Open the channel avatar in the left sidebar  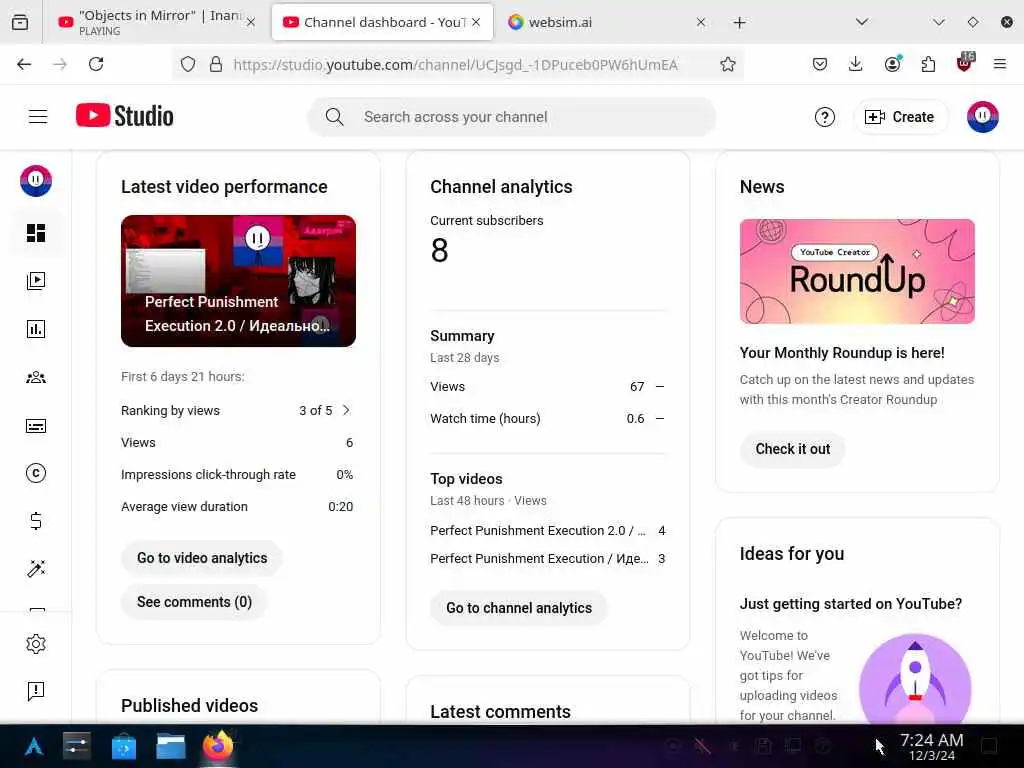coord(36,181)
